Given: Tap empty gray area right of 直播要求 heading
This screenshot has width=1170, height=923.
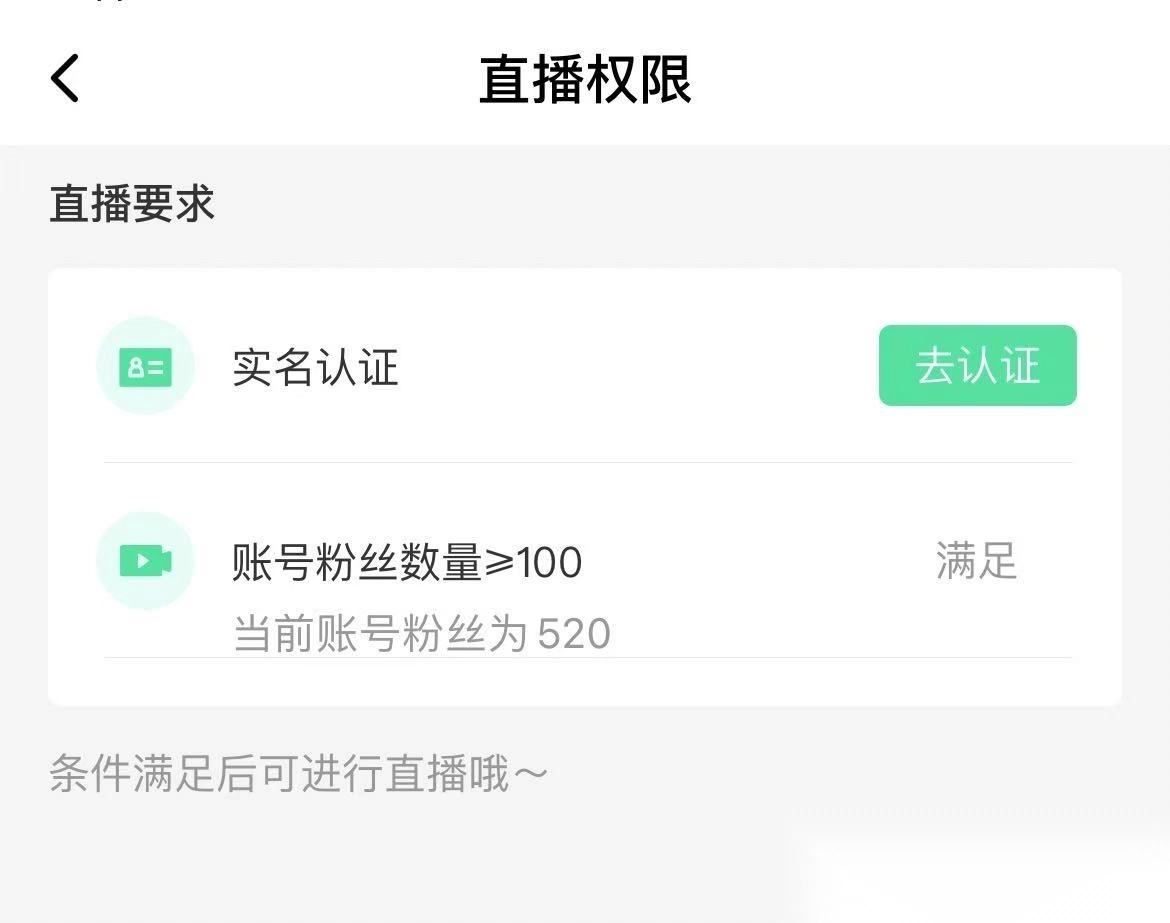Looking at the screenshot, I should pos(700,205).
